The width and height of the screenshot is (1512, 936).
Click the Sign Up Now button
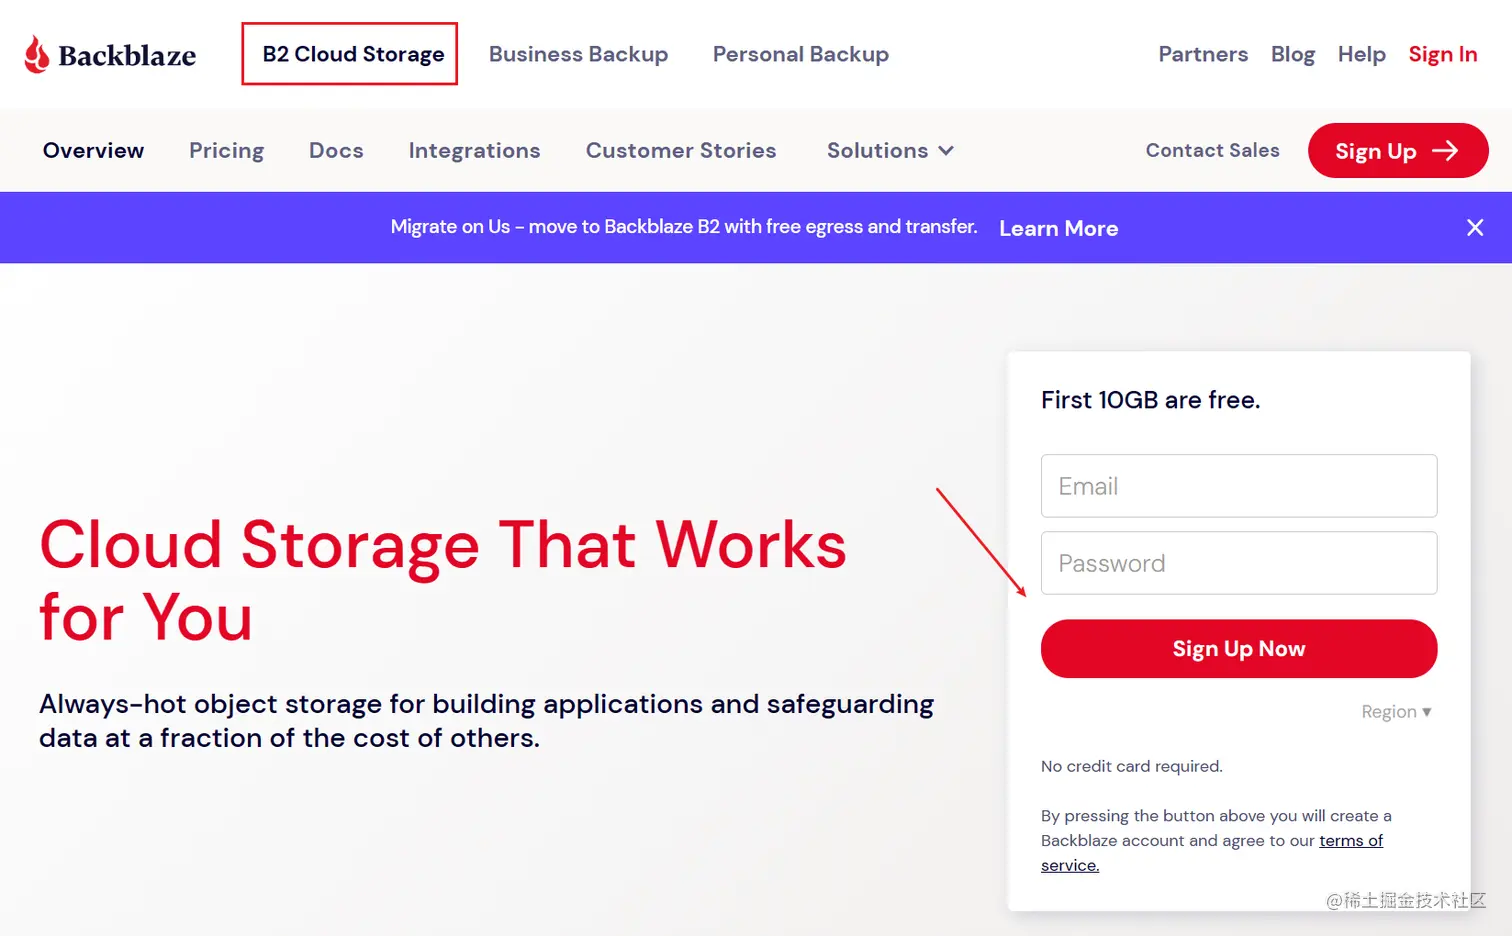1239,649
